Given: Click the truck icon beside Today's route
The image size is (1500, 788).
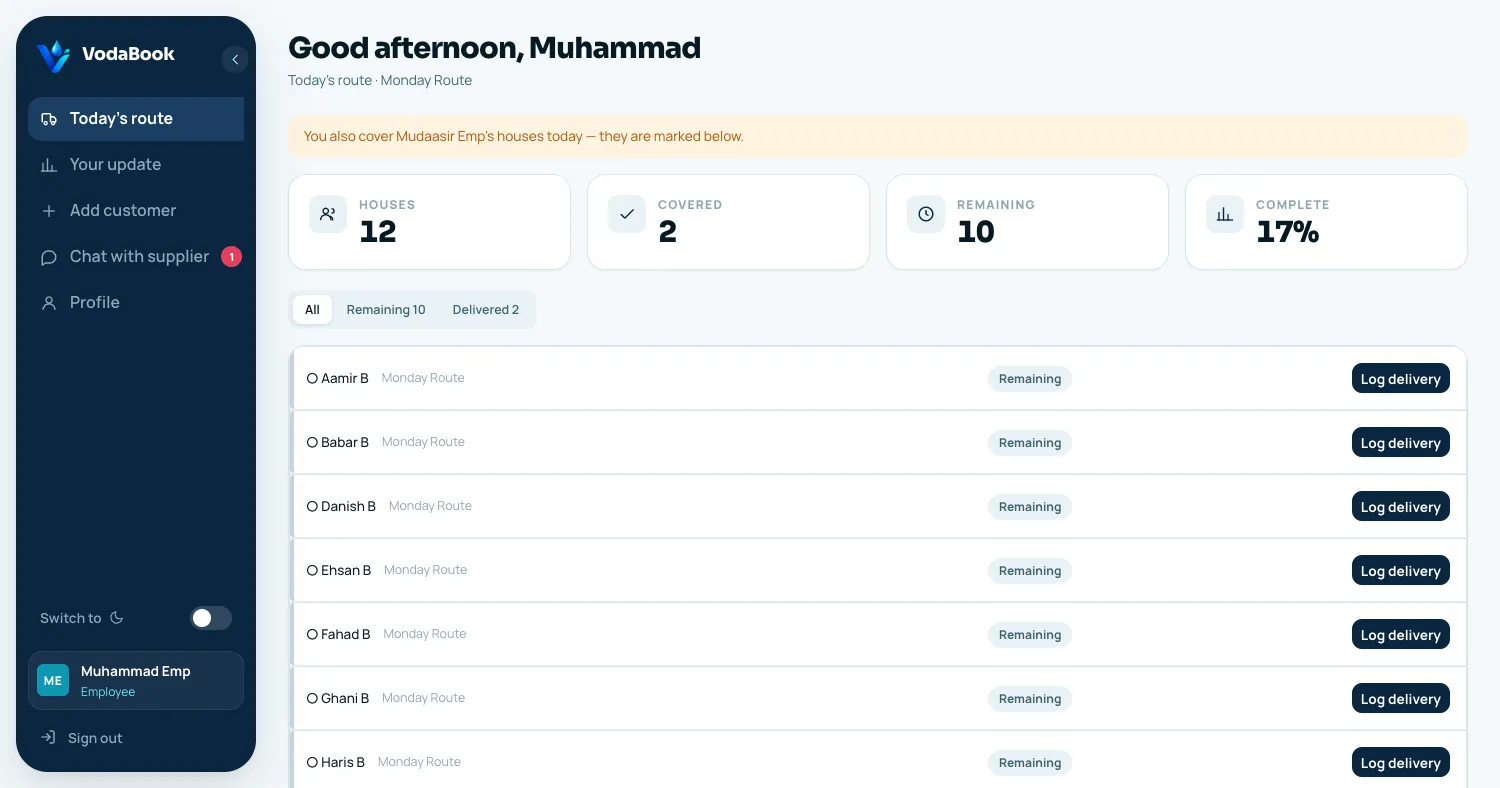Looking at the screenshot, I should 48,119.
